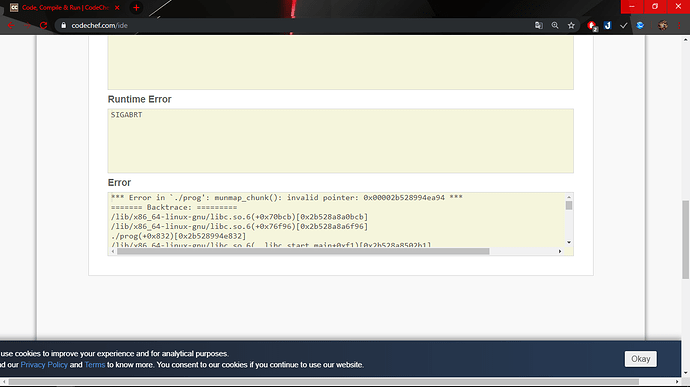Click the Error box scroll-right arrow

tap(560, 251)
